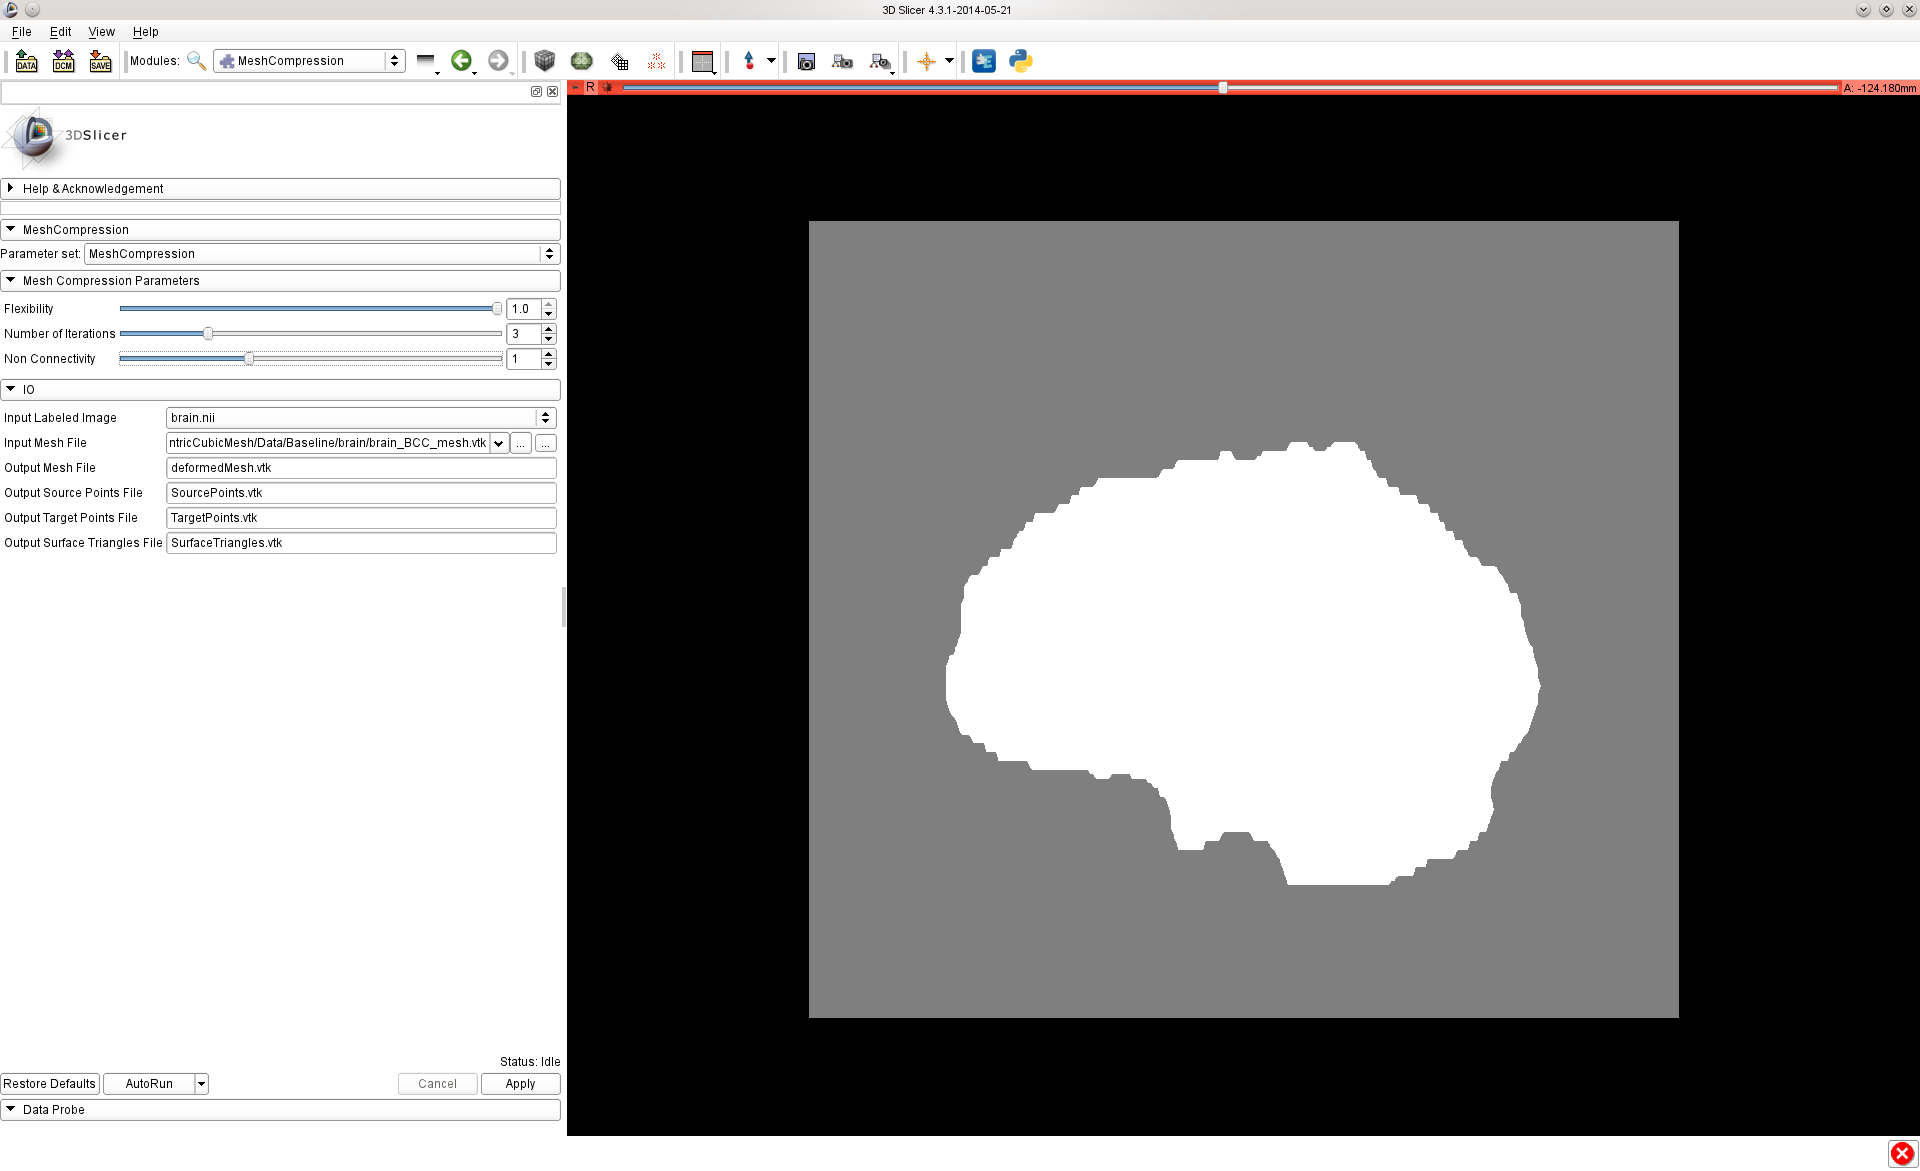
Task: Open the Input Labeled Image dropdown
Action: click(360, 418)
